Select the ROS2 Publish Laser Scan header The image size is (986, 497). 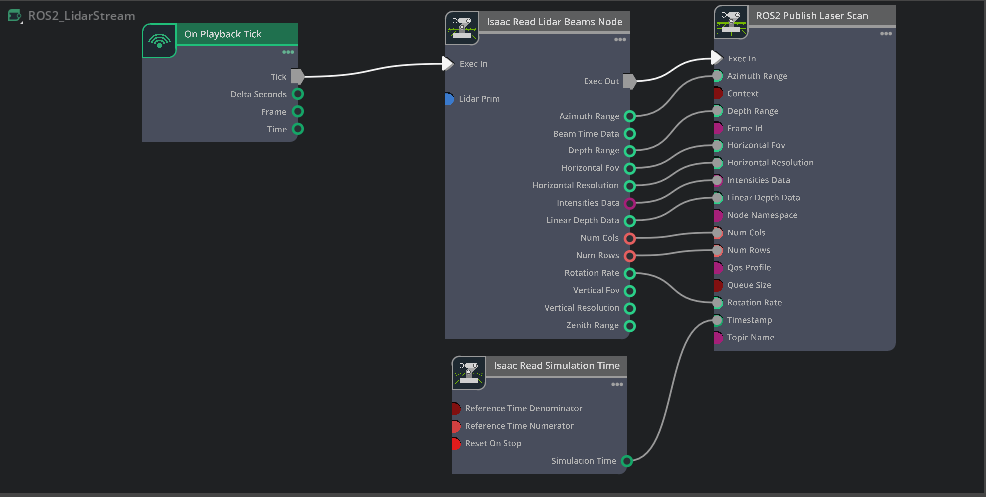tap(821, 16)
